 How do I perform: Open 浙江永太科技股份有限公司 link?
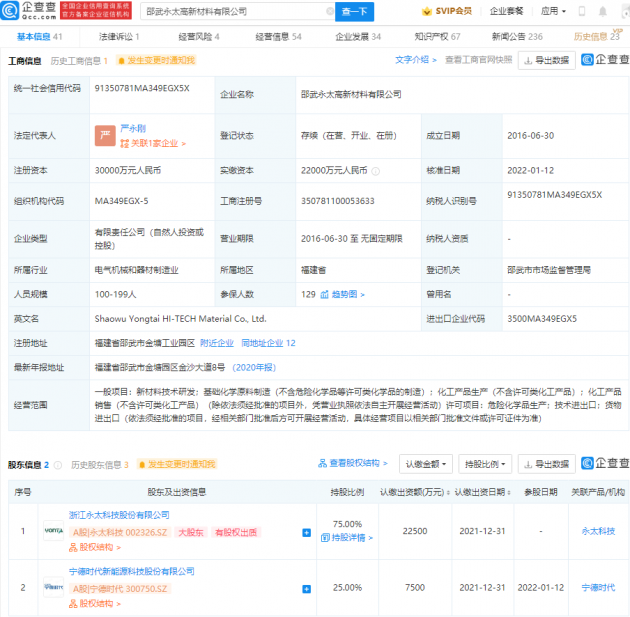119,515
